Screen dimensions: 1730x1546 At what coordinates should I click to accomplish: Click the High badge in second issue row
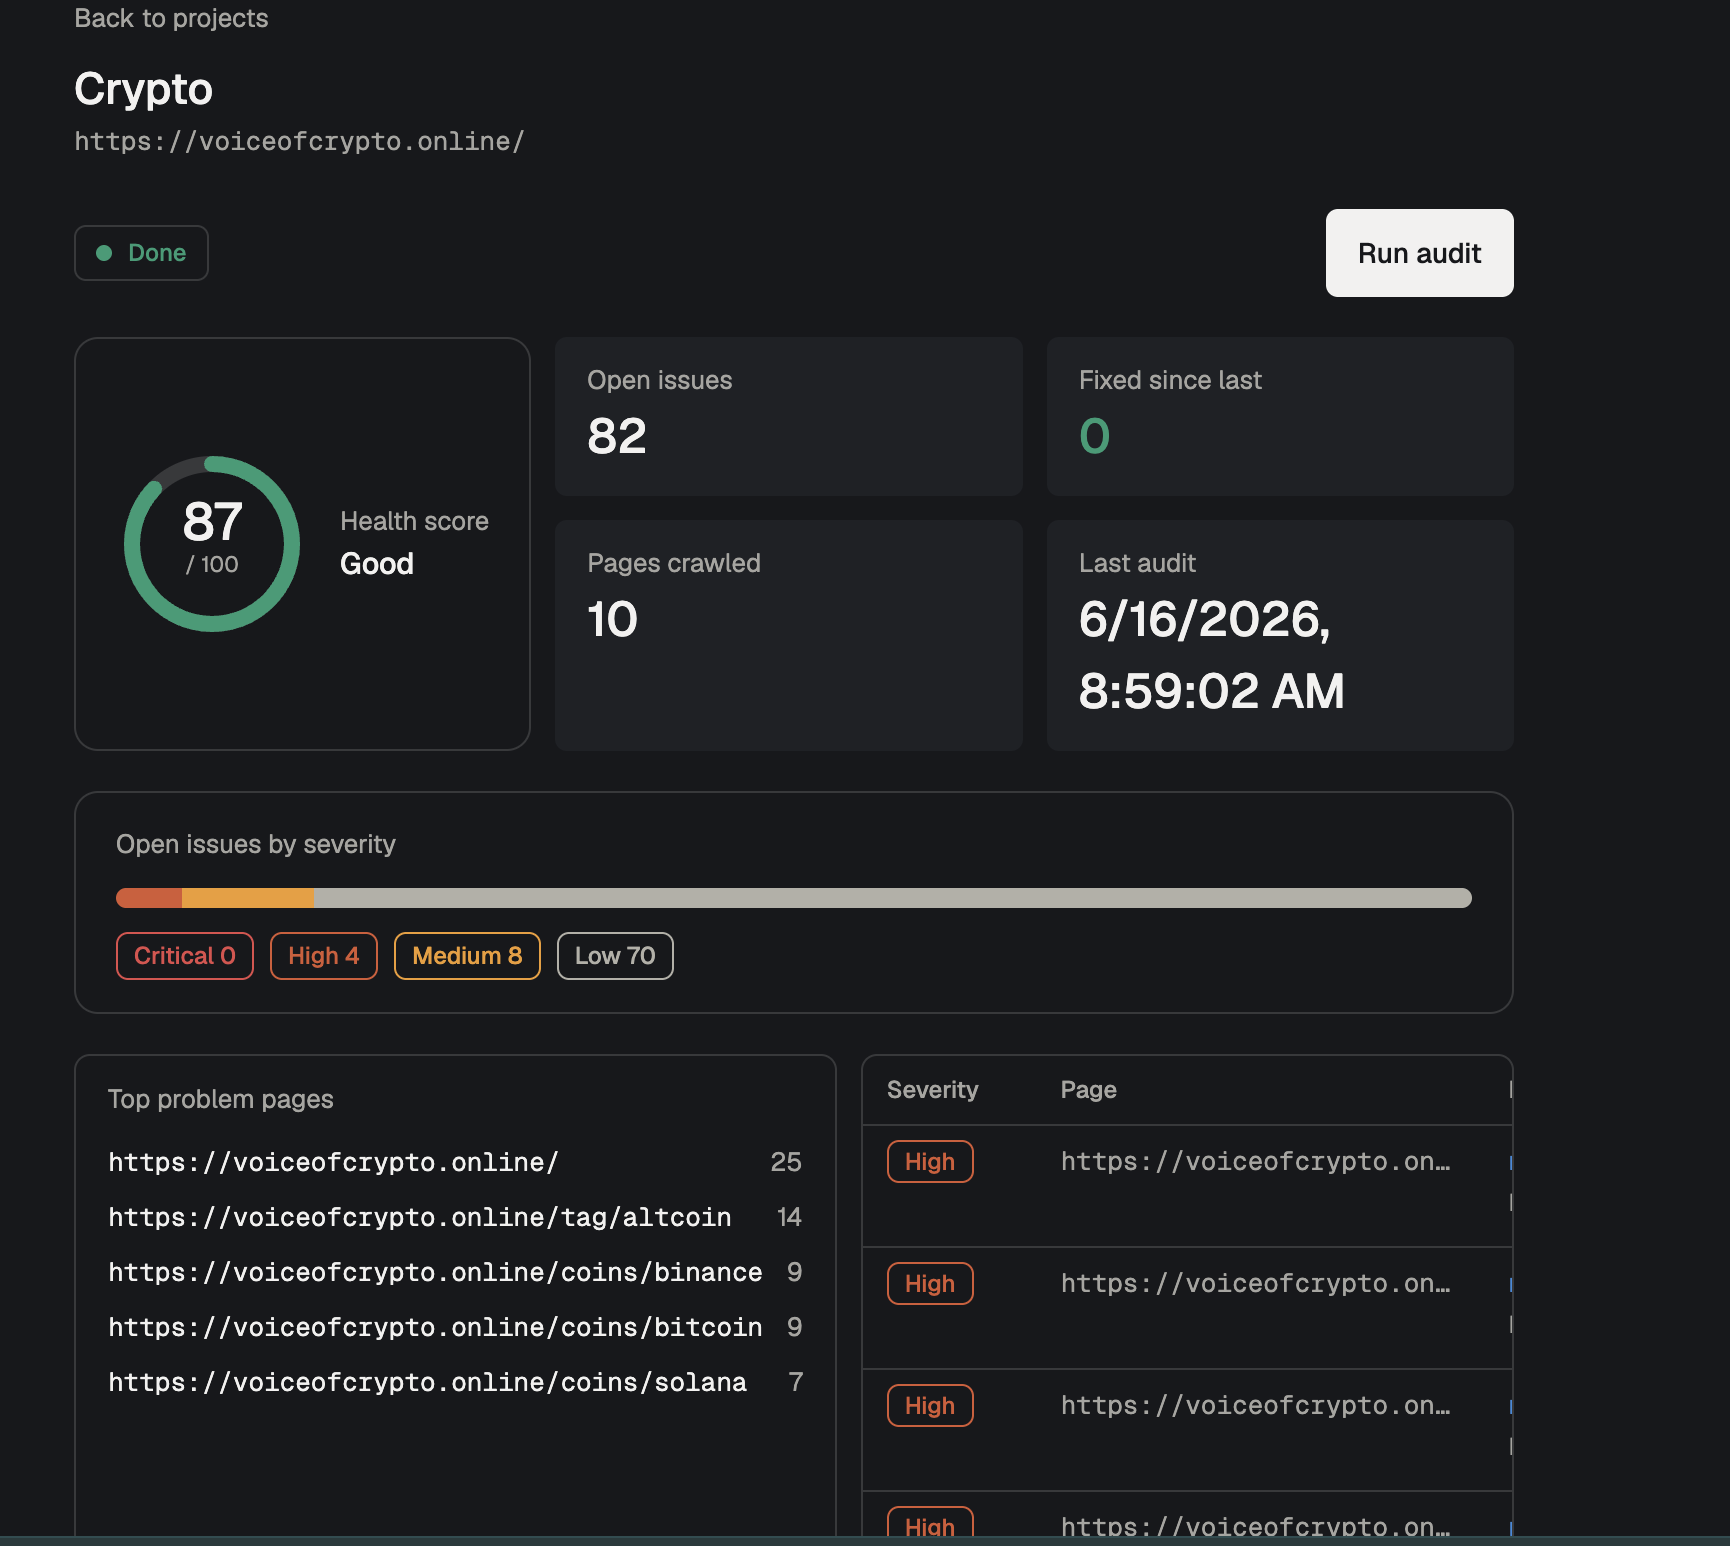point(930,1284)
